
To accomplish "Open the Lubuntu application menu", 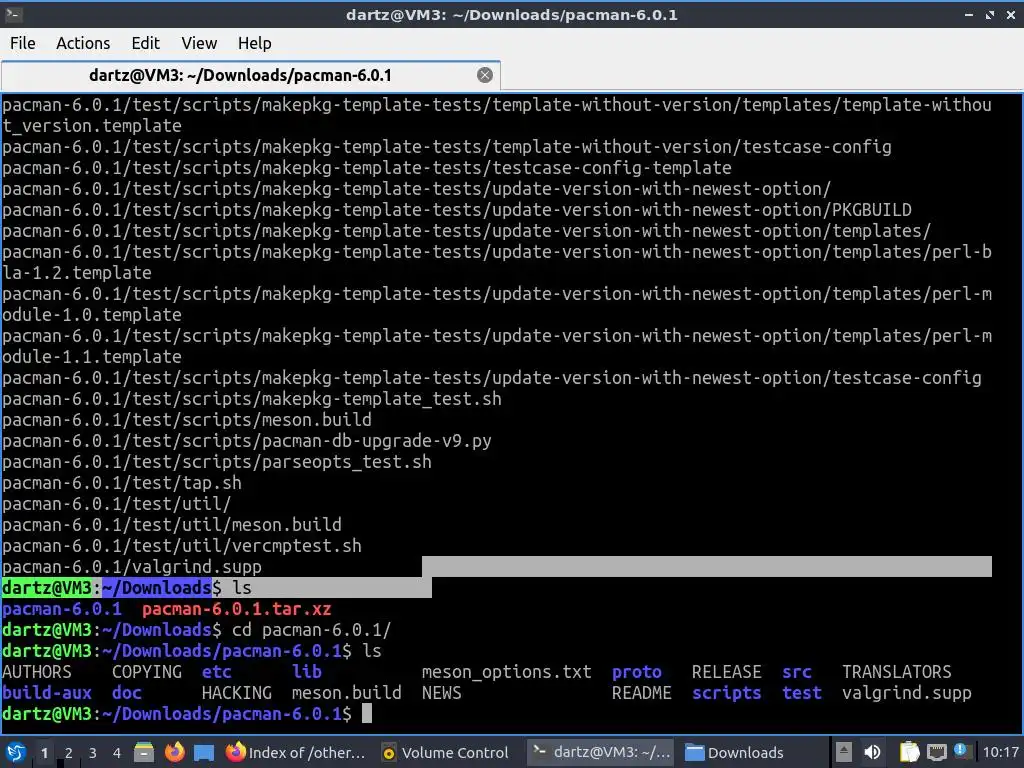I will coord(16,752).
